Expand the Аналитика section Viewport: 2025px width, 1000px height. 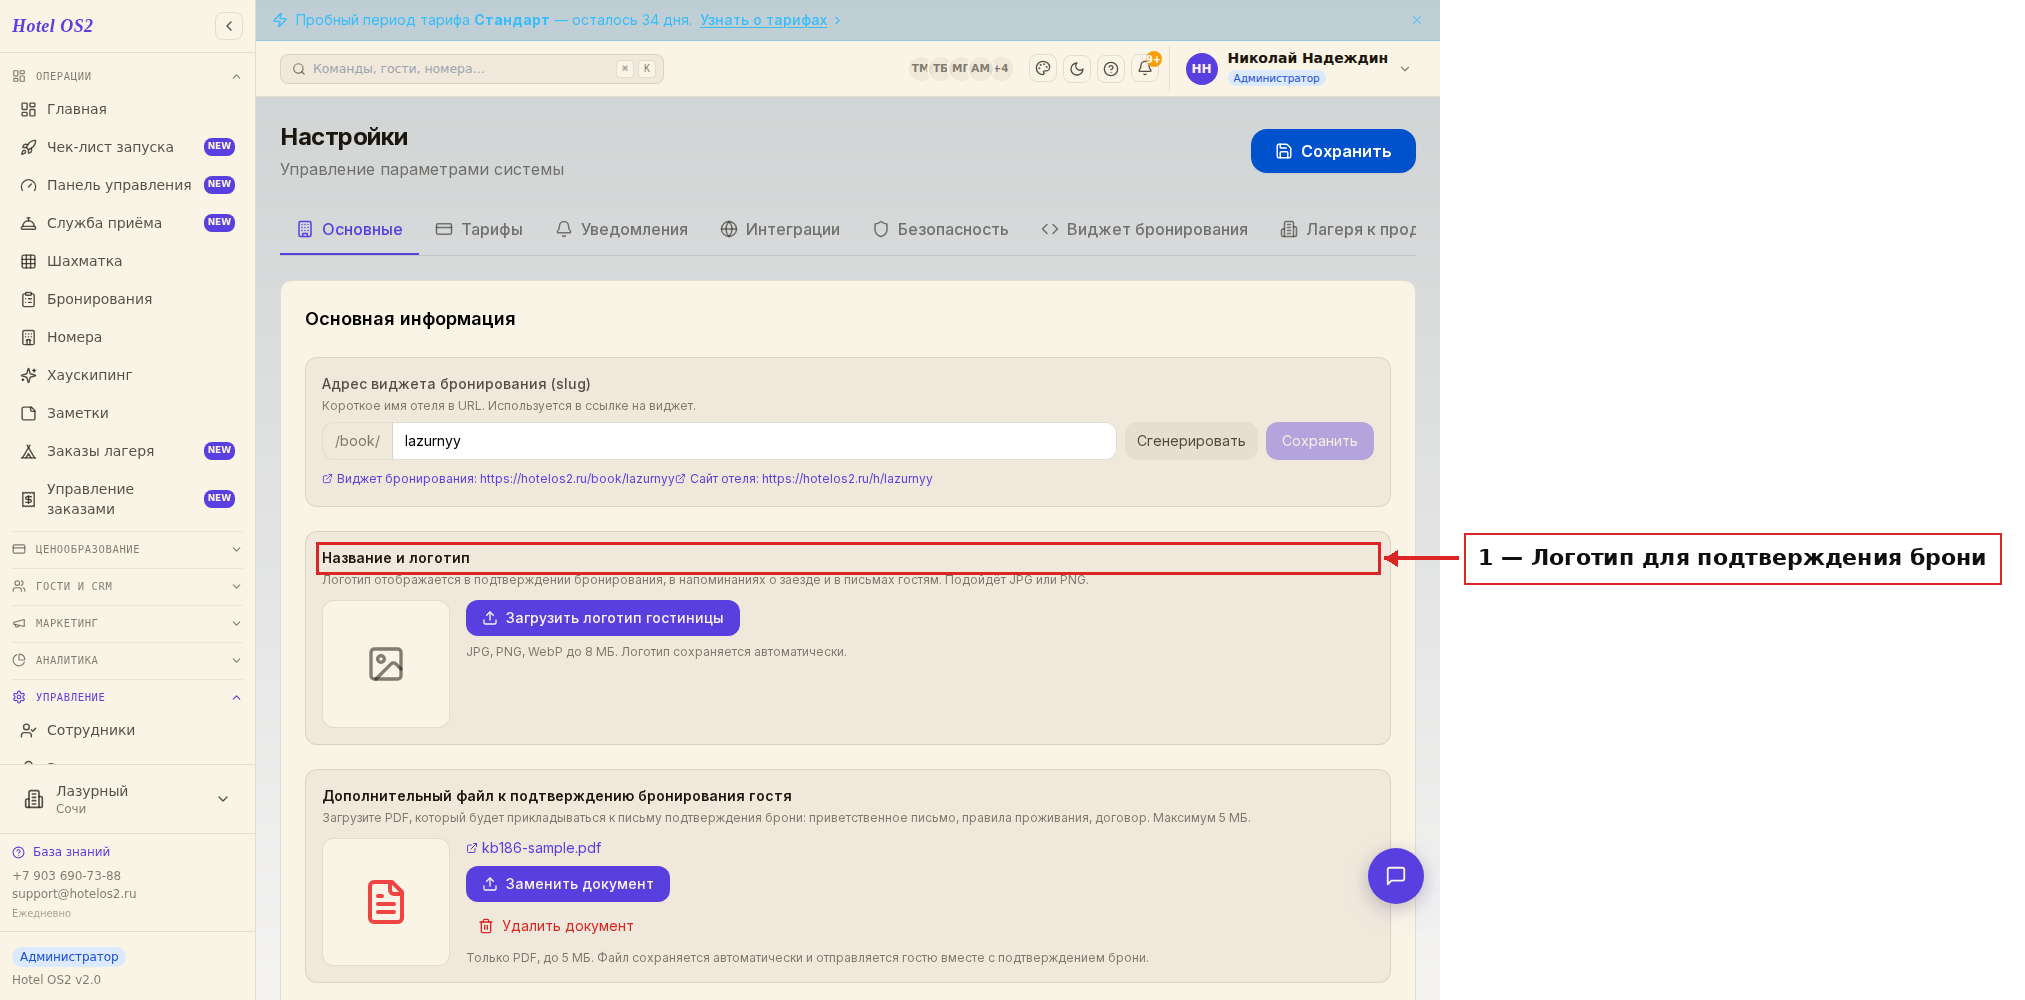[127, 660]
